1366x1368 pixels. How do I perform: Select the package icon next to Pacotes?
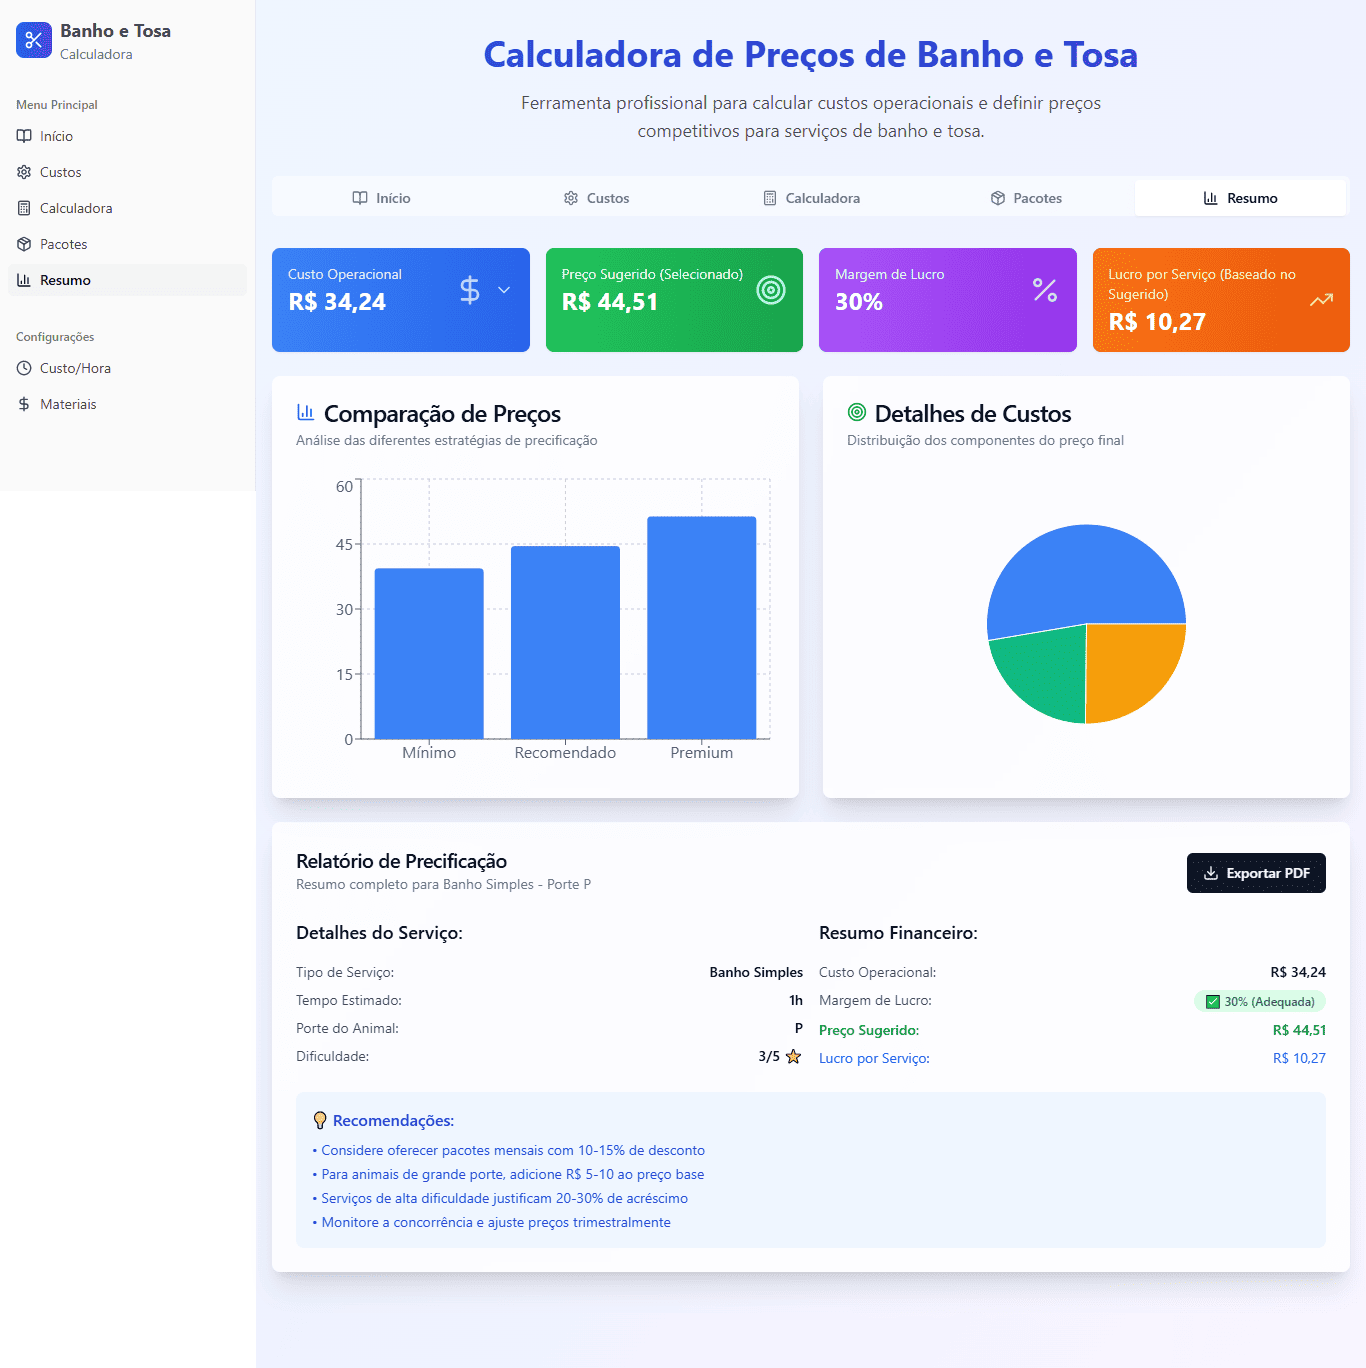[x=24, y=244]
